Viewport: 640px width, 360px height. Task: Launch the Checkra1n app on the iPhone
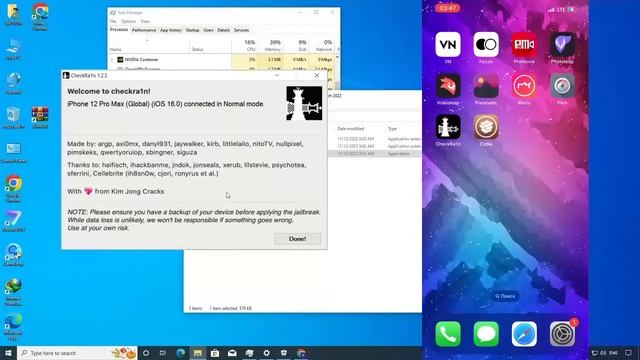tap(448, 127)
